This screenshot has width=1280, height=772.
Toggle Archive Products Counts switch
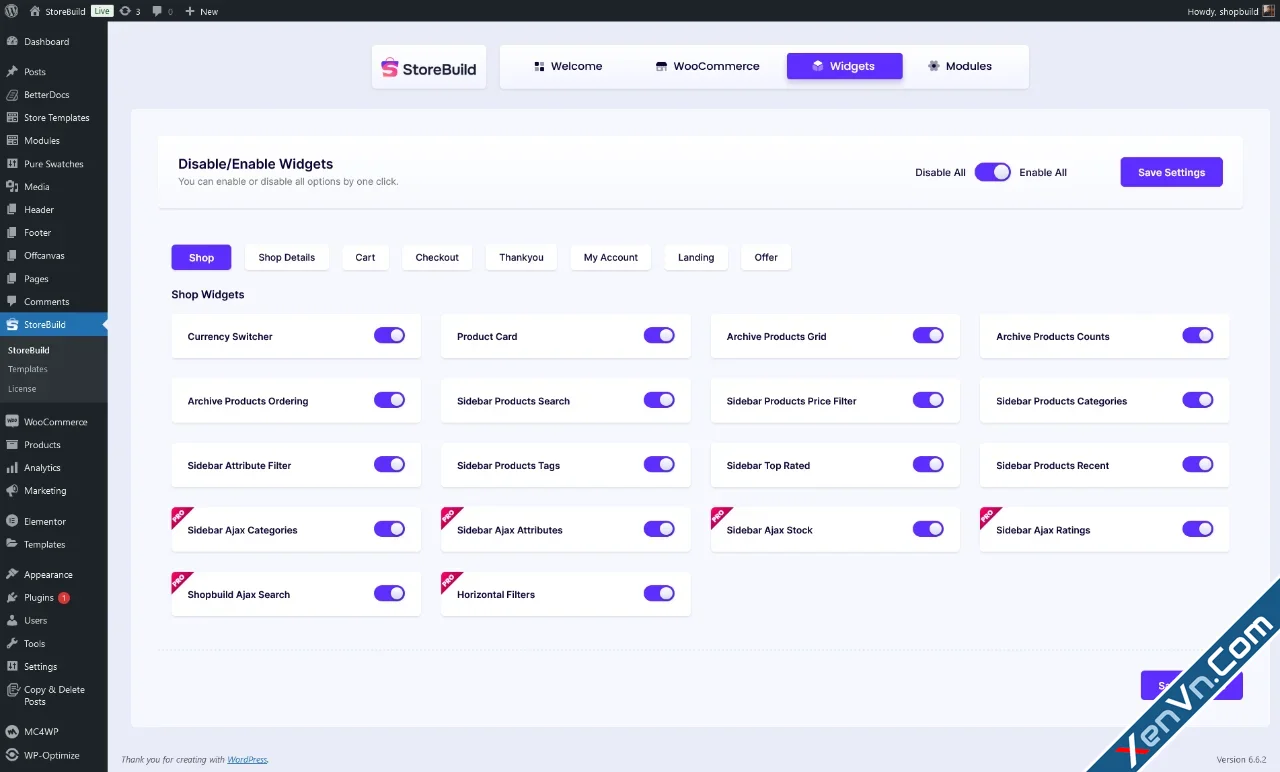point(1198,336)
